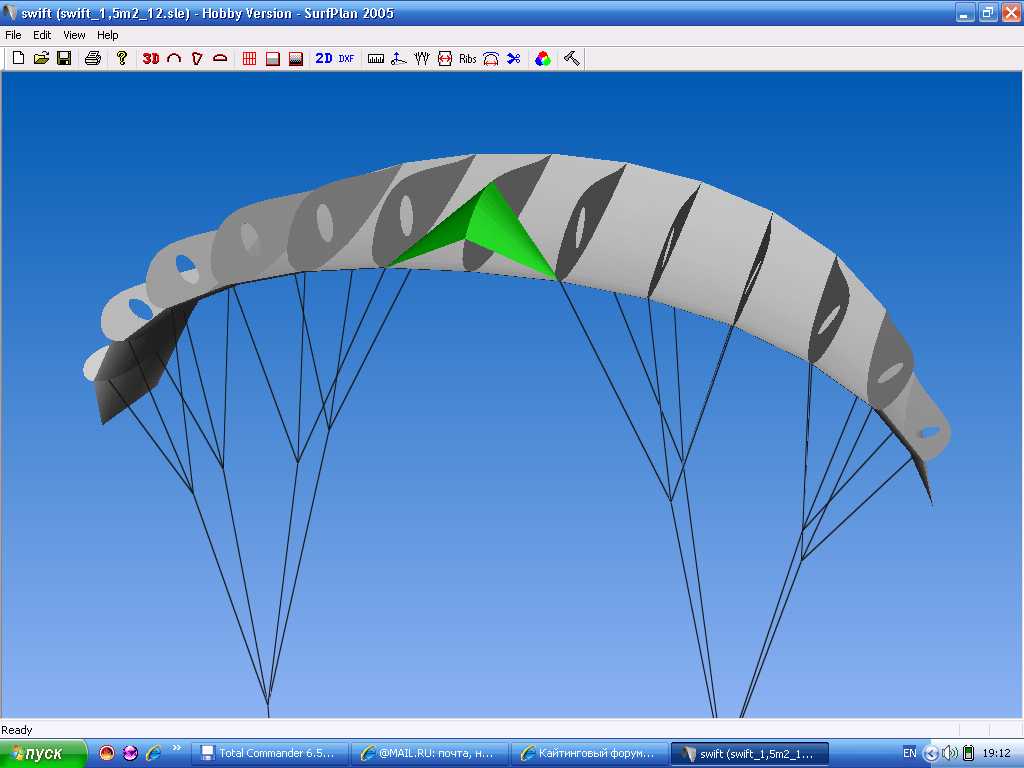Image resolution: width=1024 pixels, height=768 pixels.
Task: Click the Save floppy disk icon
Action: coord(64,59)
